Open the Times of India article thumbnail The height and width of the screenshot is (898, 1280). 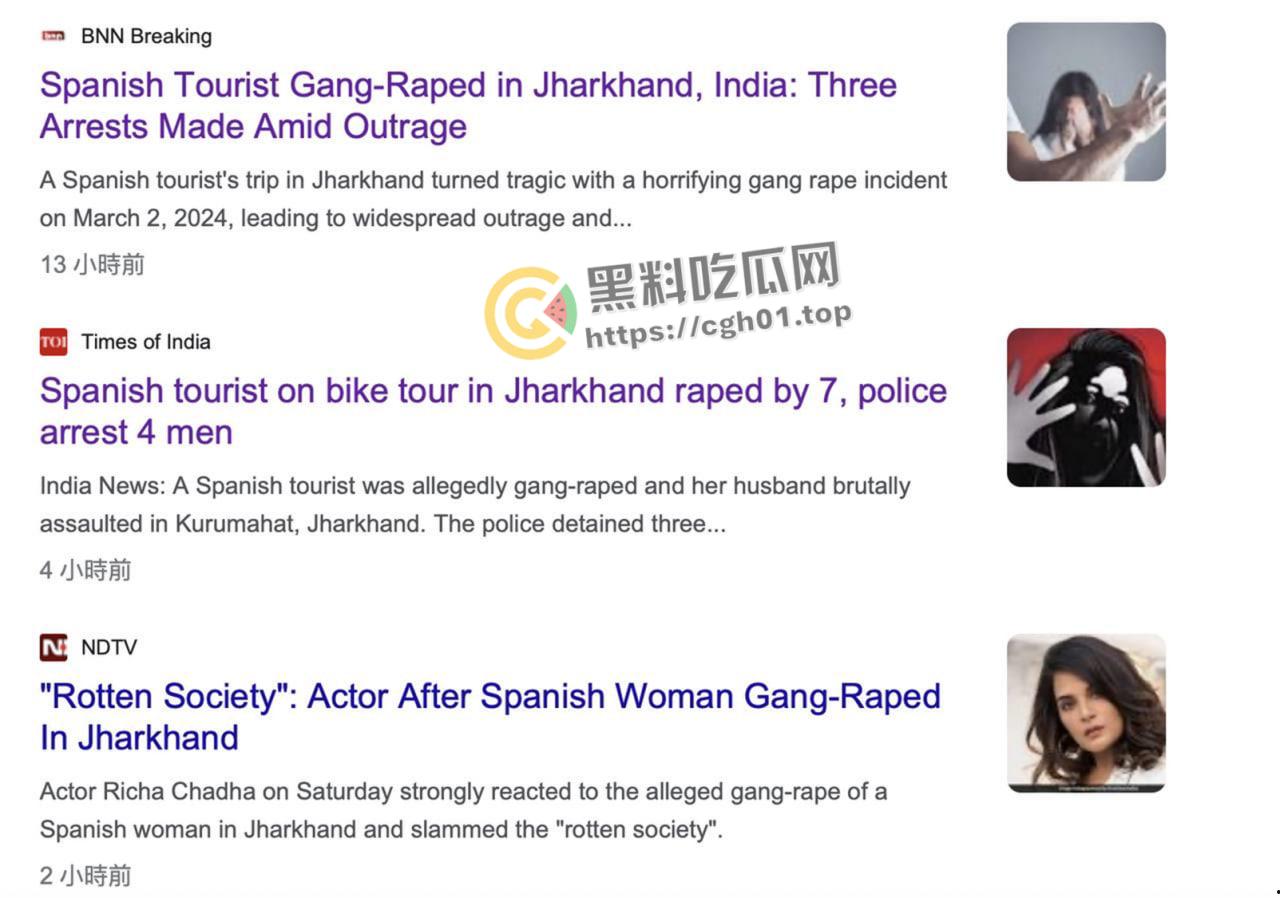[x=1086, y=407]
